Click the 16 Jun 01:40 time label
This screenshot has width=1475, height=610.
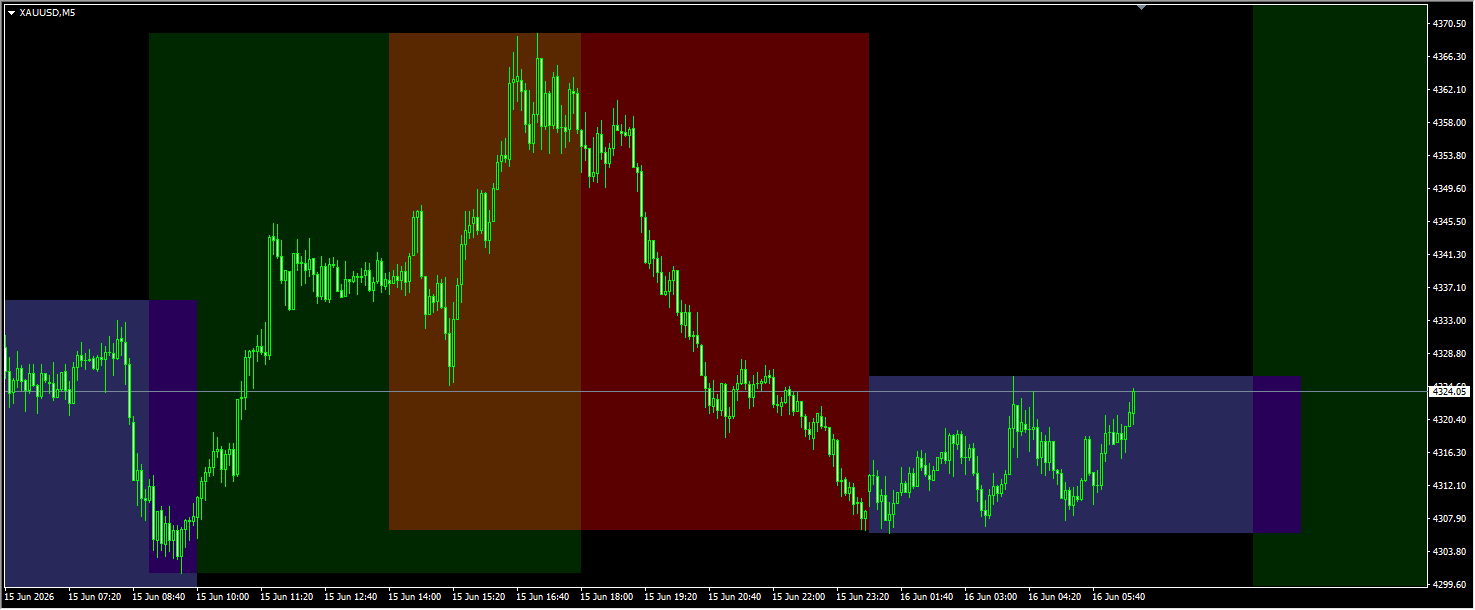[926, 597]
